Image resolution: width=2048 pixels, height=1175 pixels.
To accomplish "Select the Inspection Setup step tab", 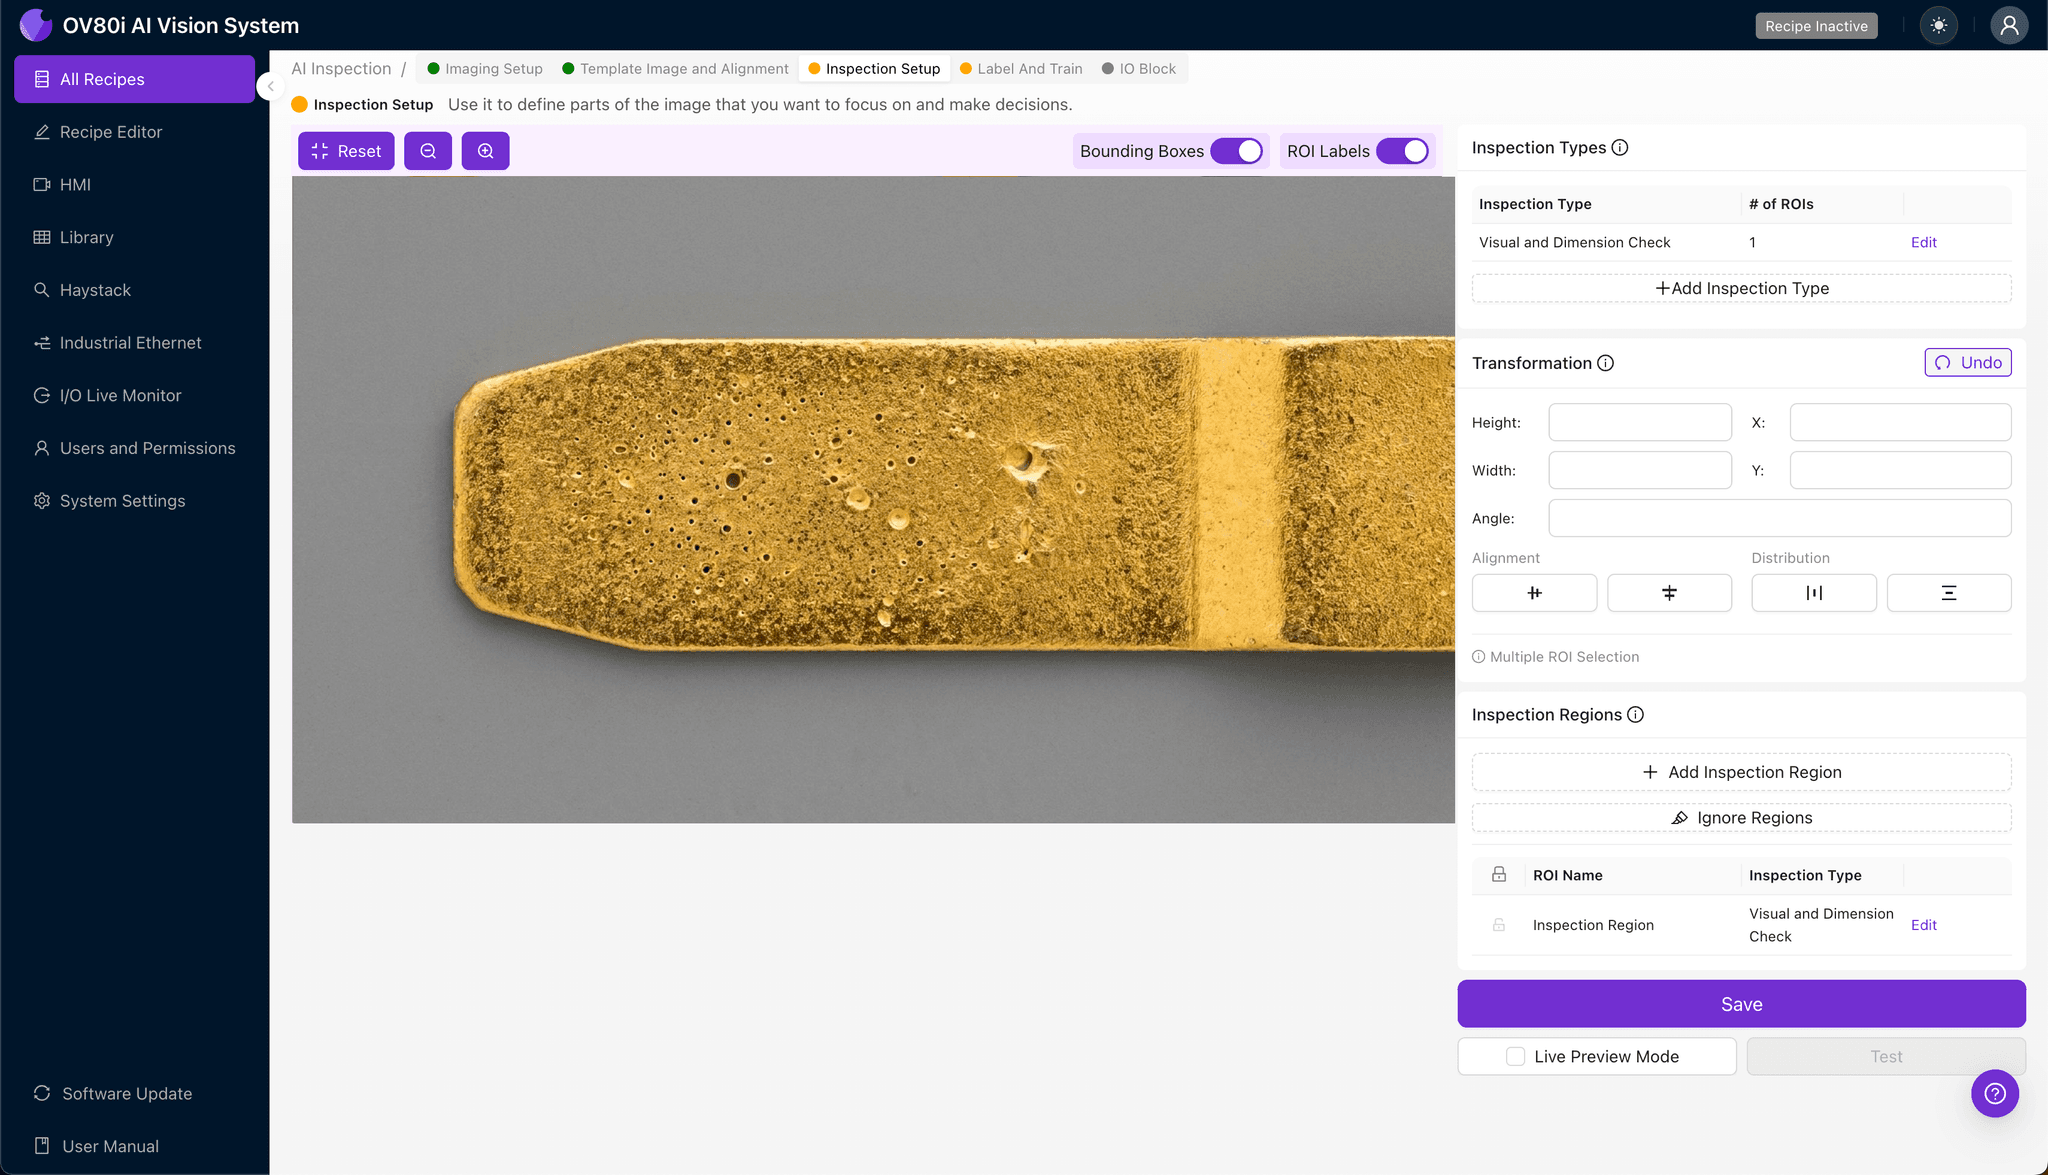I will click(x=874, y=69).
